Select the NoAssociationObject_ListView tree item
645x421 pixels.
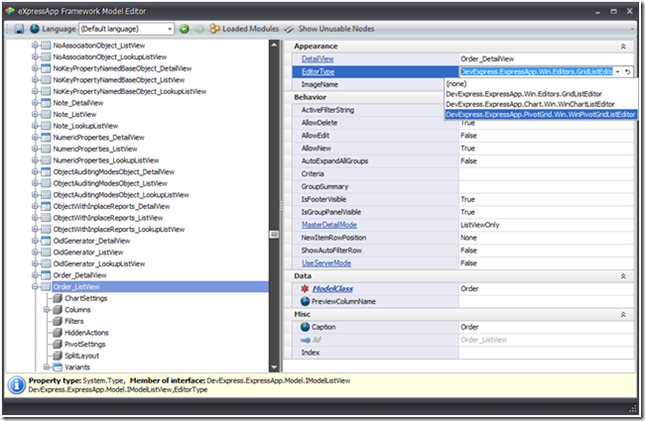click(x=99, y=45)
